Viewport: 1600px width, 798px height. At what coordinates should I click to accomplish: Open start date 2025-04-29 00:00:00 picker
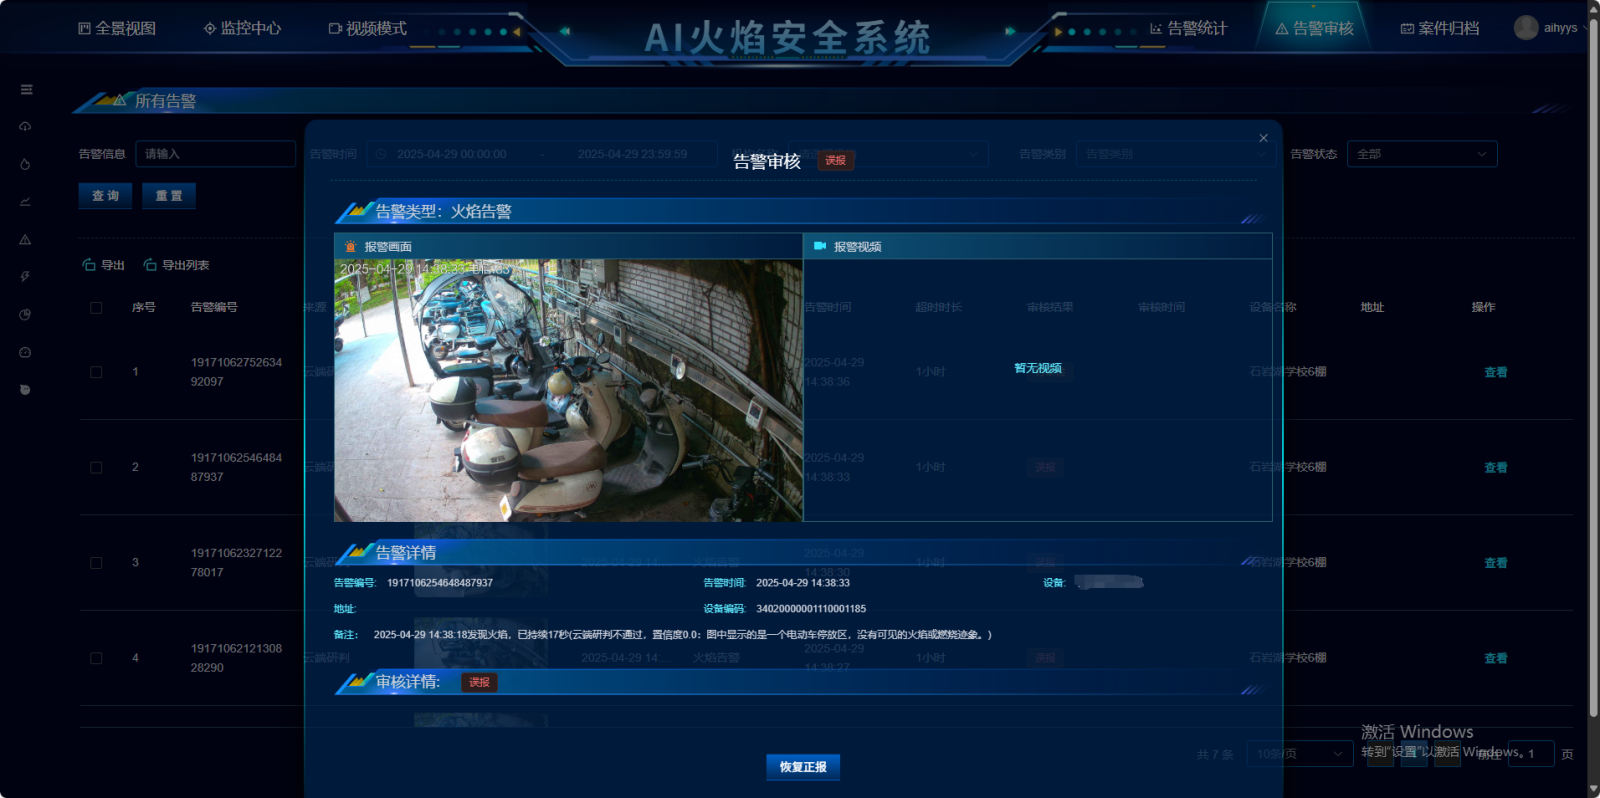point(452,154)
